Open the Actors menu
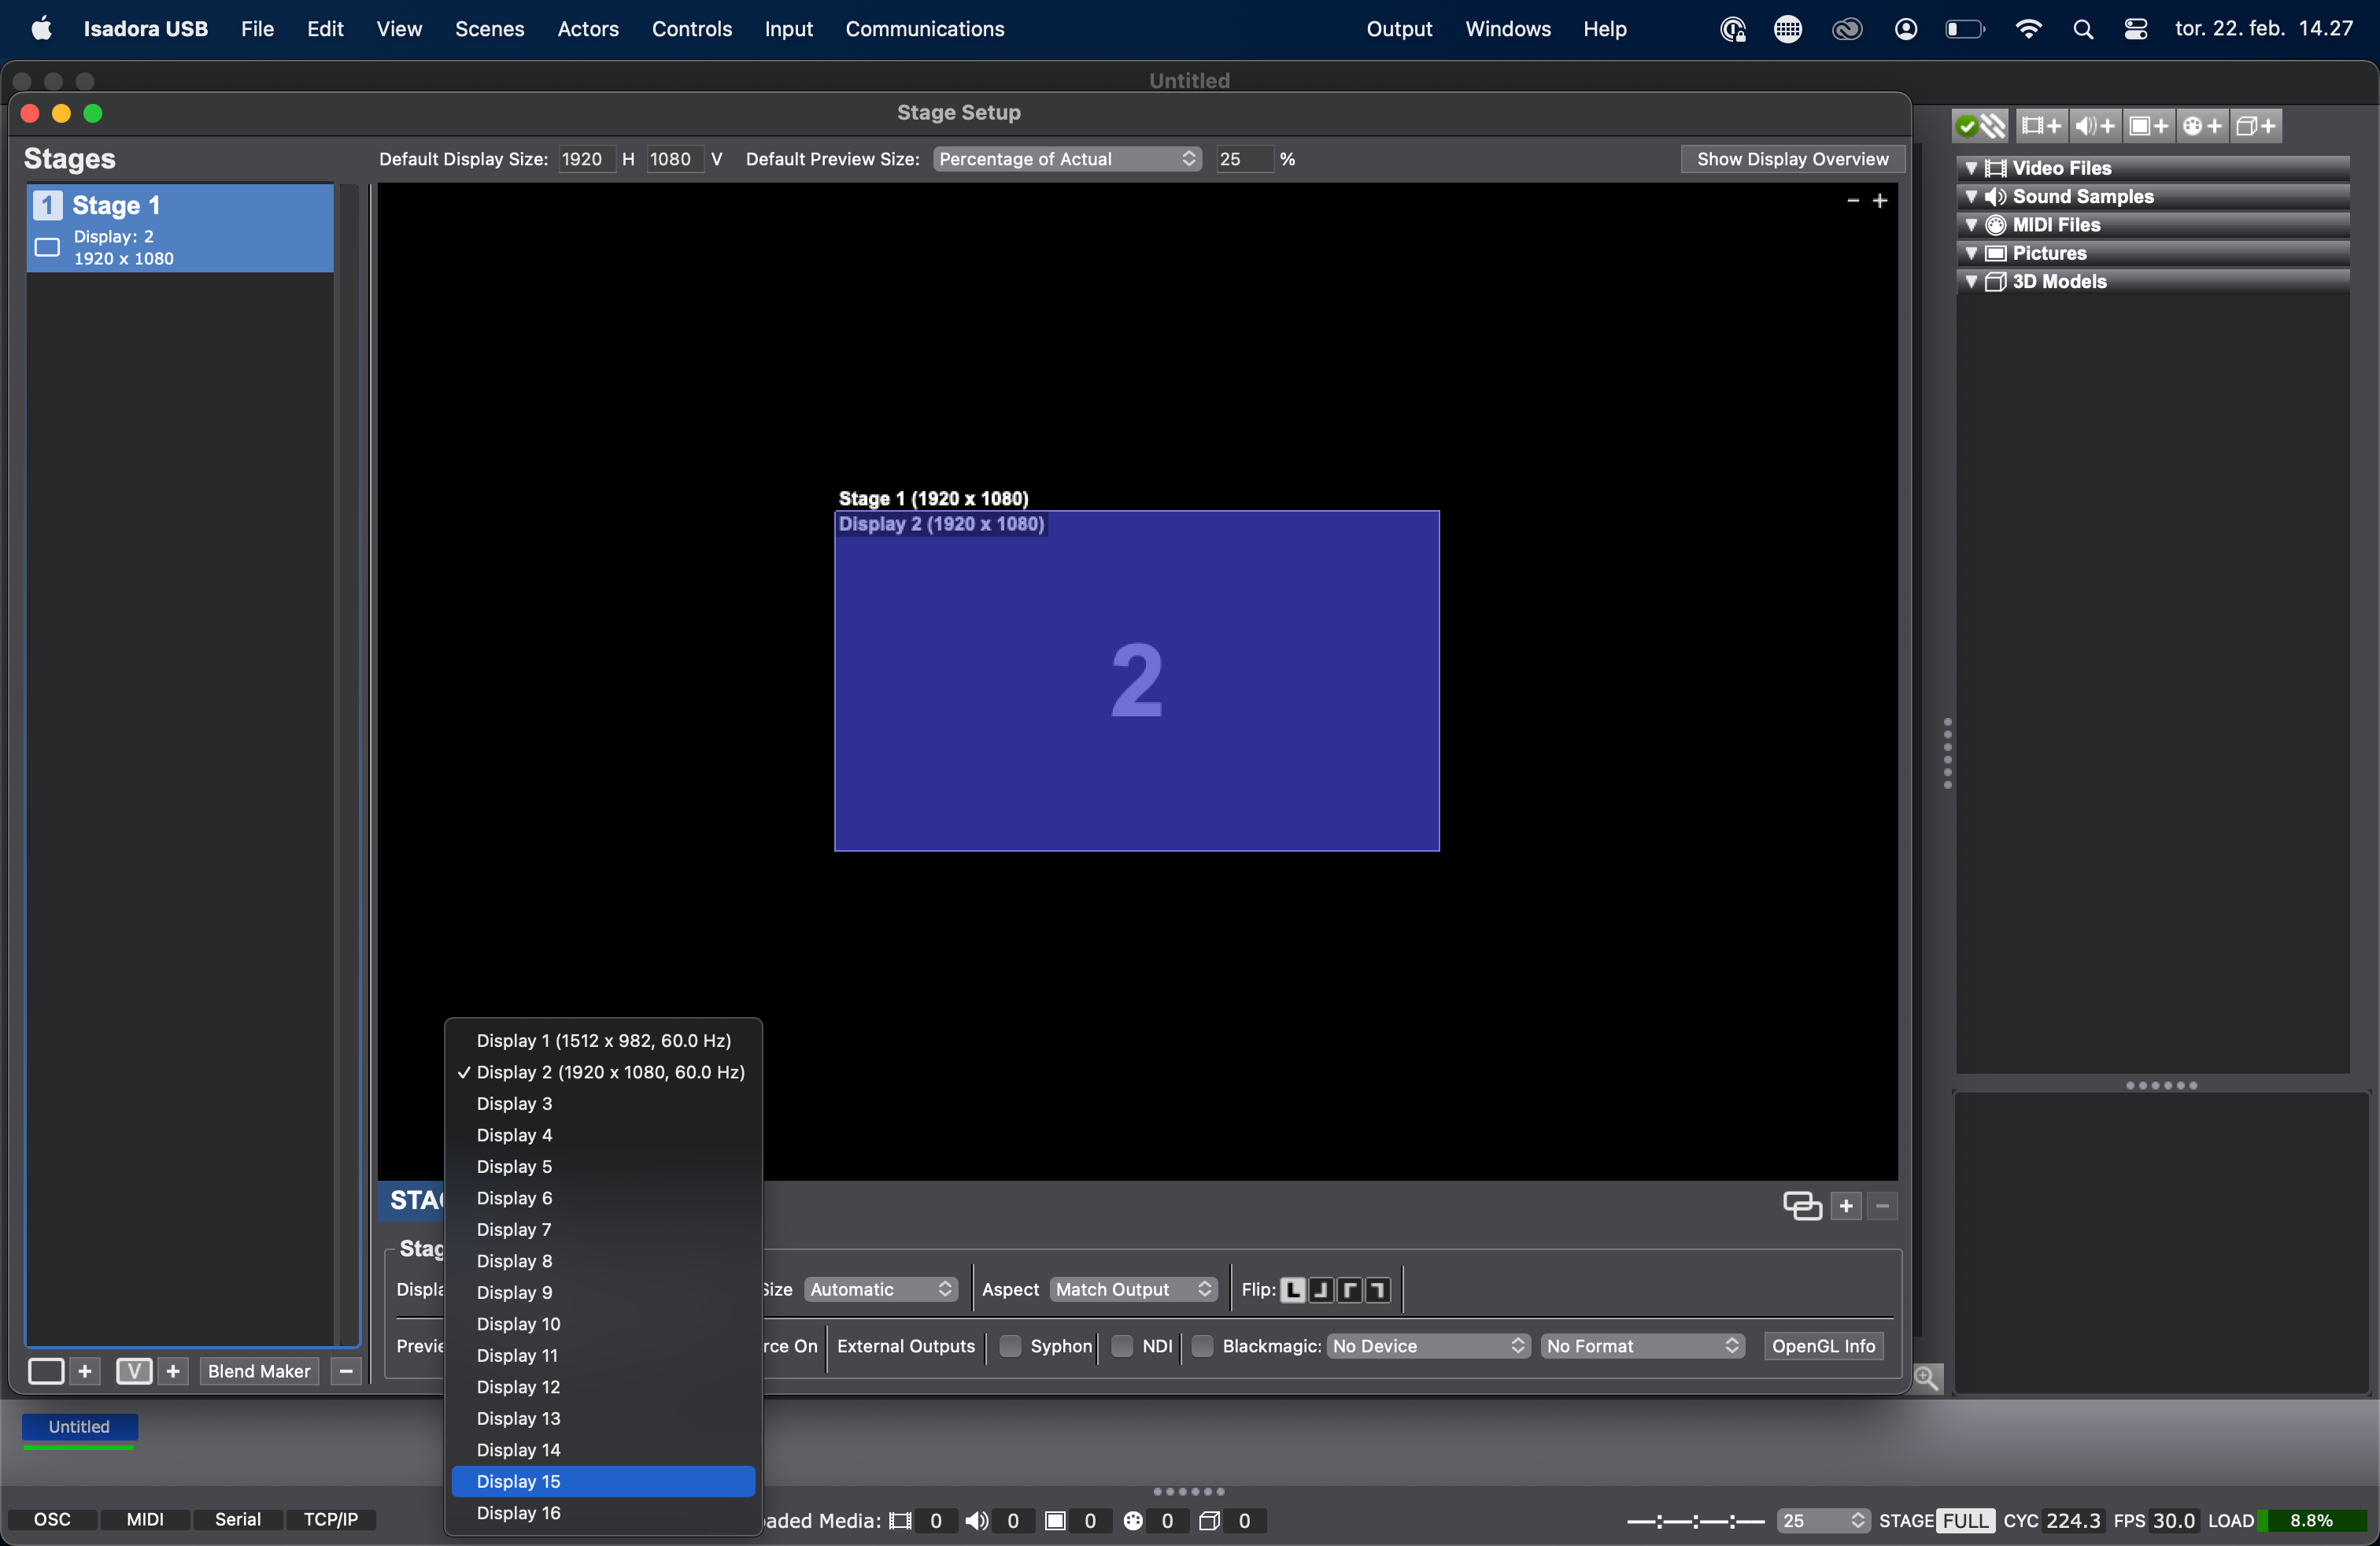The width and height of the screenshot is (2380, 1546). [588, 29]
